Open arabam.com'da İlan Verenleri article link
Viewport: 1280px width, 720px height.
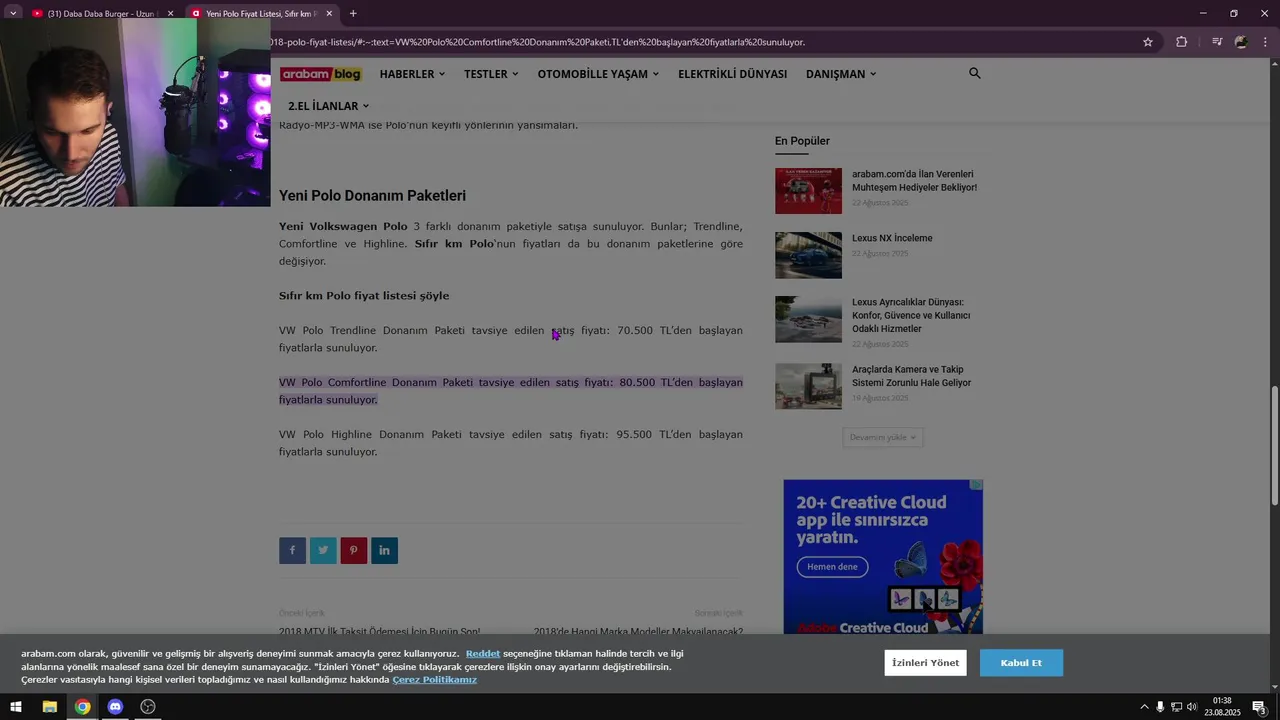tap(914, 181)
